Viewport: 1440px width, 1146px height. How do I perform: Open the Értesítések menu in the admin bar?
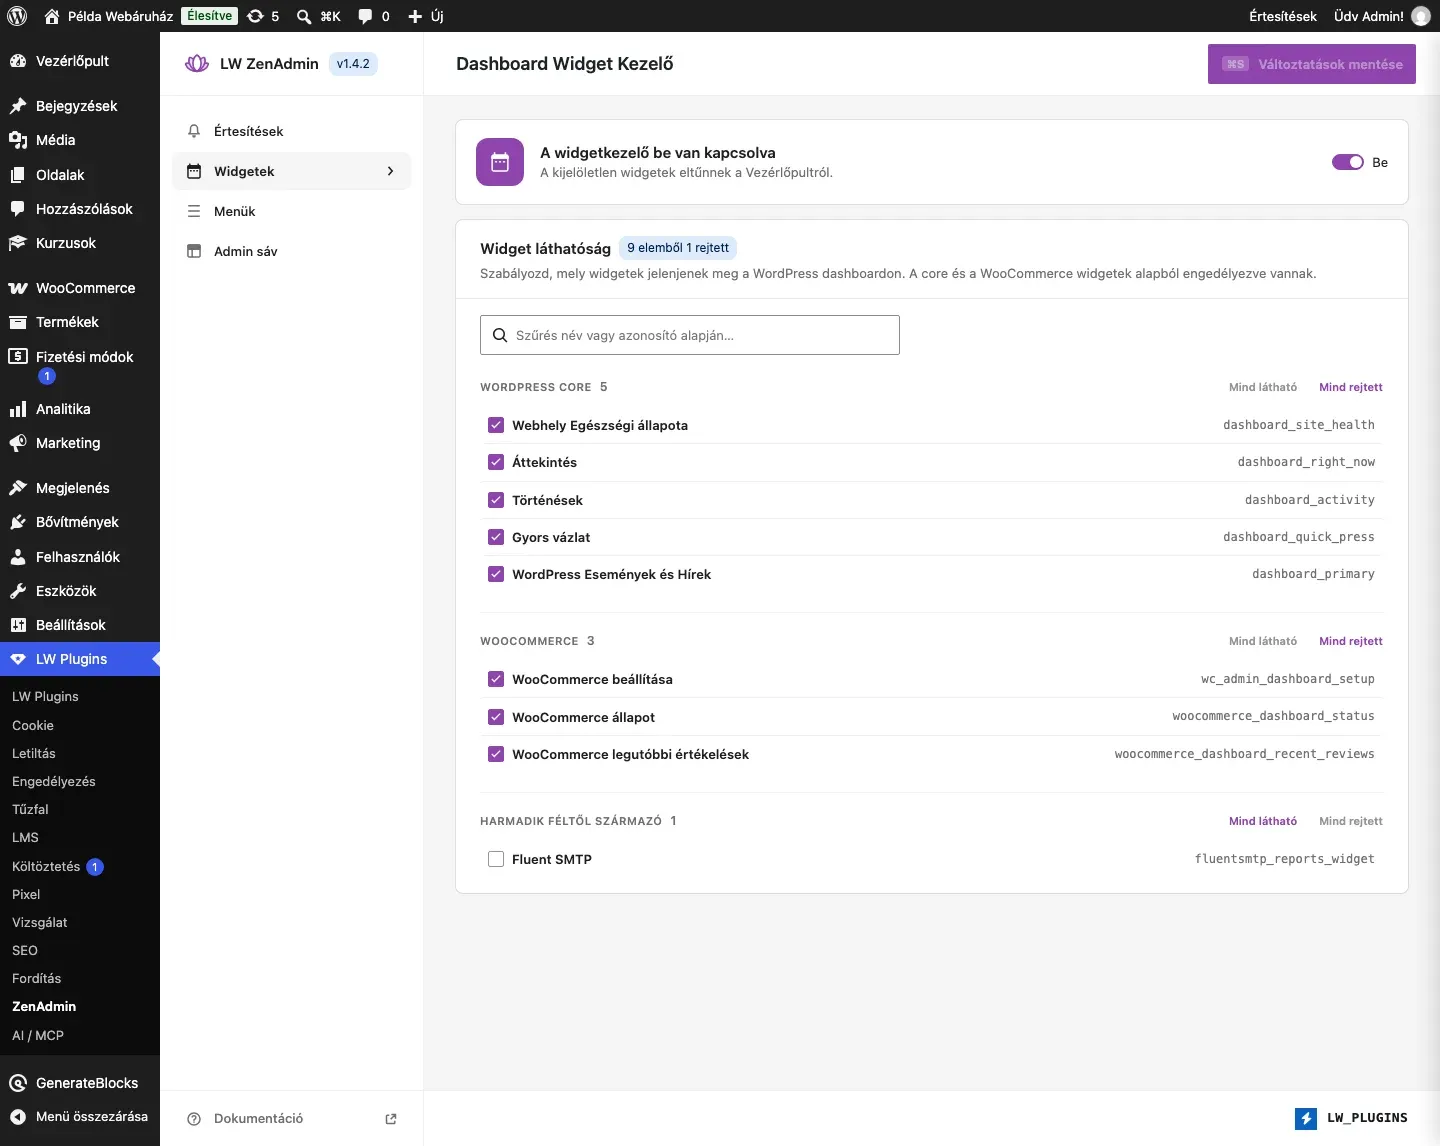click(1283, 16)
